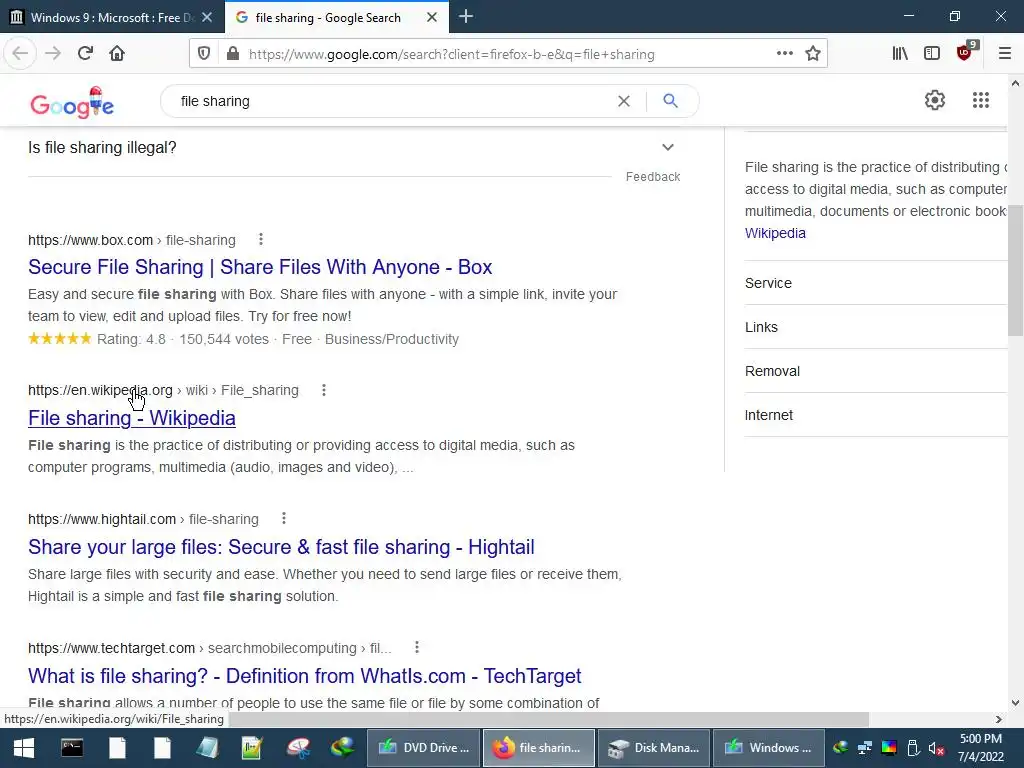
Task: Open 'What is file sharing?' TechTarget result
Action: point(304,676)
